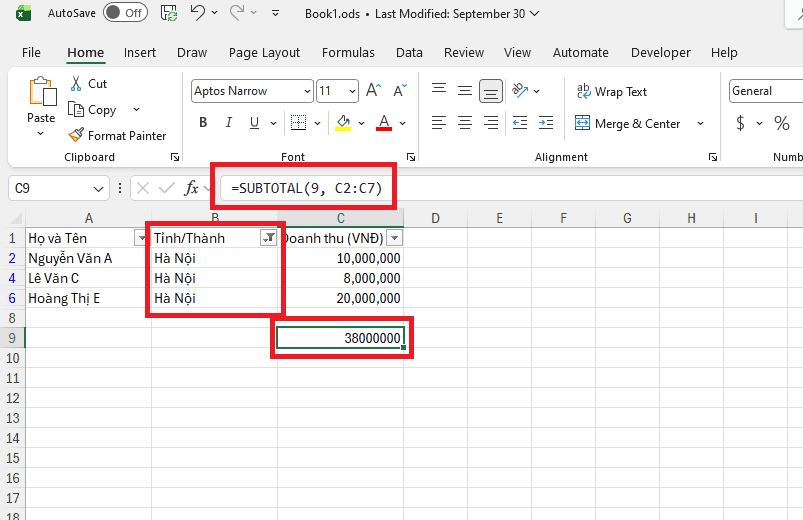Image resolution: width=803 pixels, height=520 pixels.
Task: Click Align Right icon
Action: coord(491,122)
